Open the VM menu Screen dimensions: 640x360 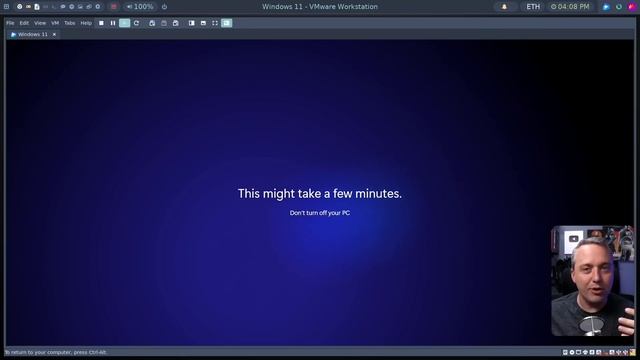[x=55, y=23]
